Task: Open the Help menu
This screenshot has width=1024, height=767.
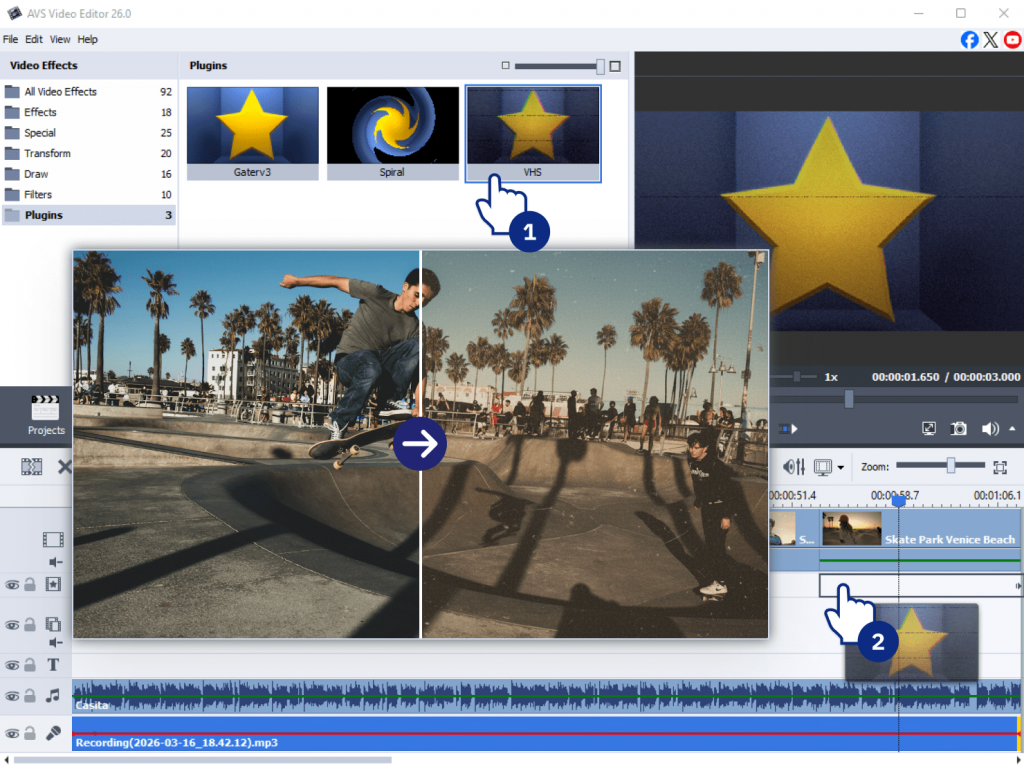Action: 88,39
